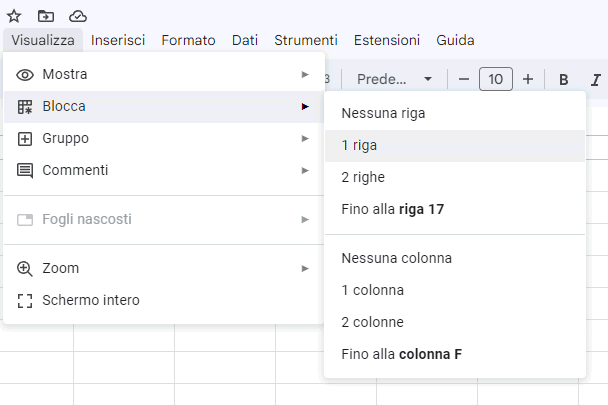Open the Dati menu
608x405 pixels.
[x=245, y=40]
